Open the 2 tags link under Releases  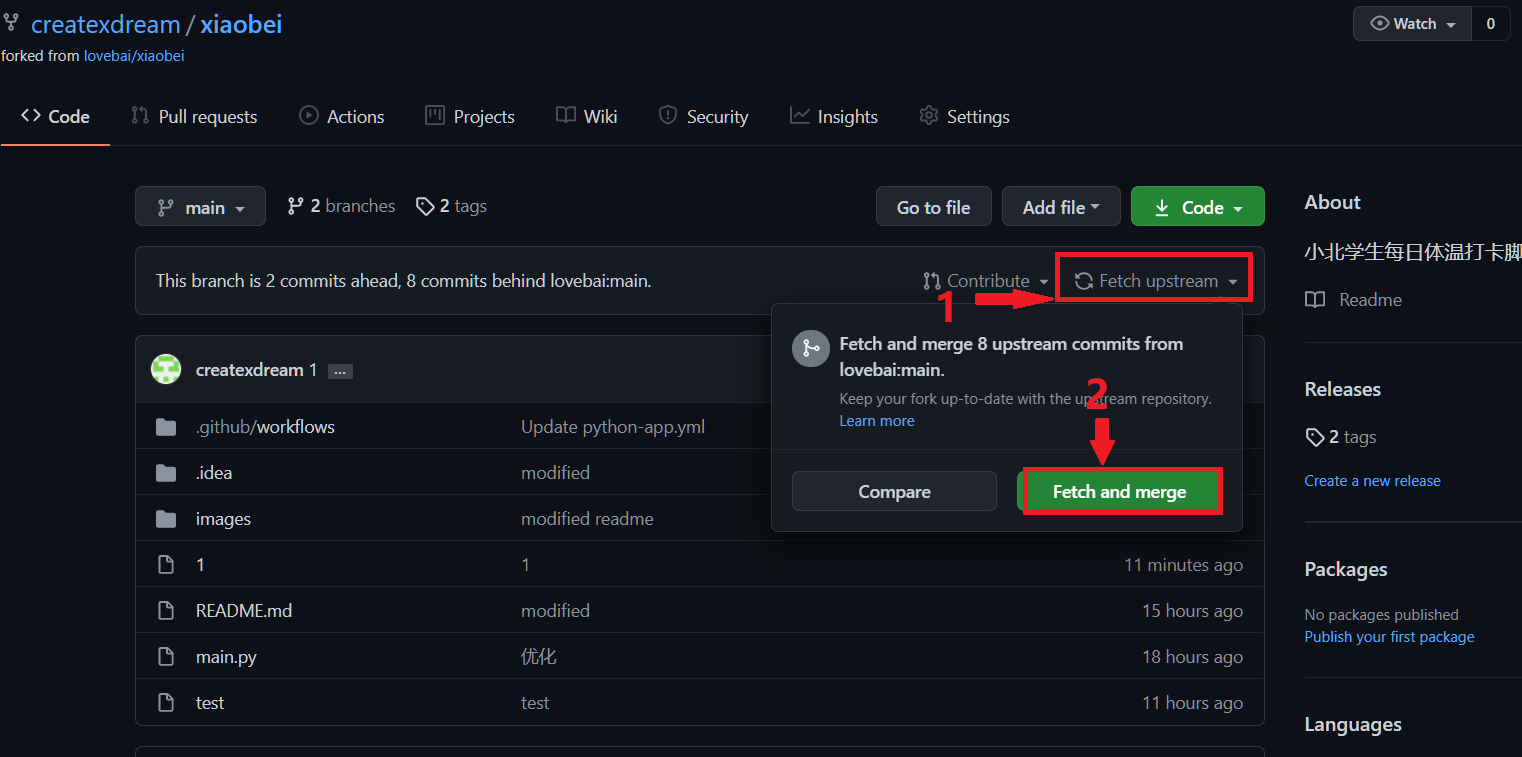[1341, 437]
